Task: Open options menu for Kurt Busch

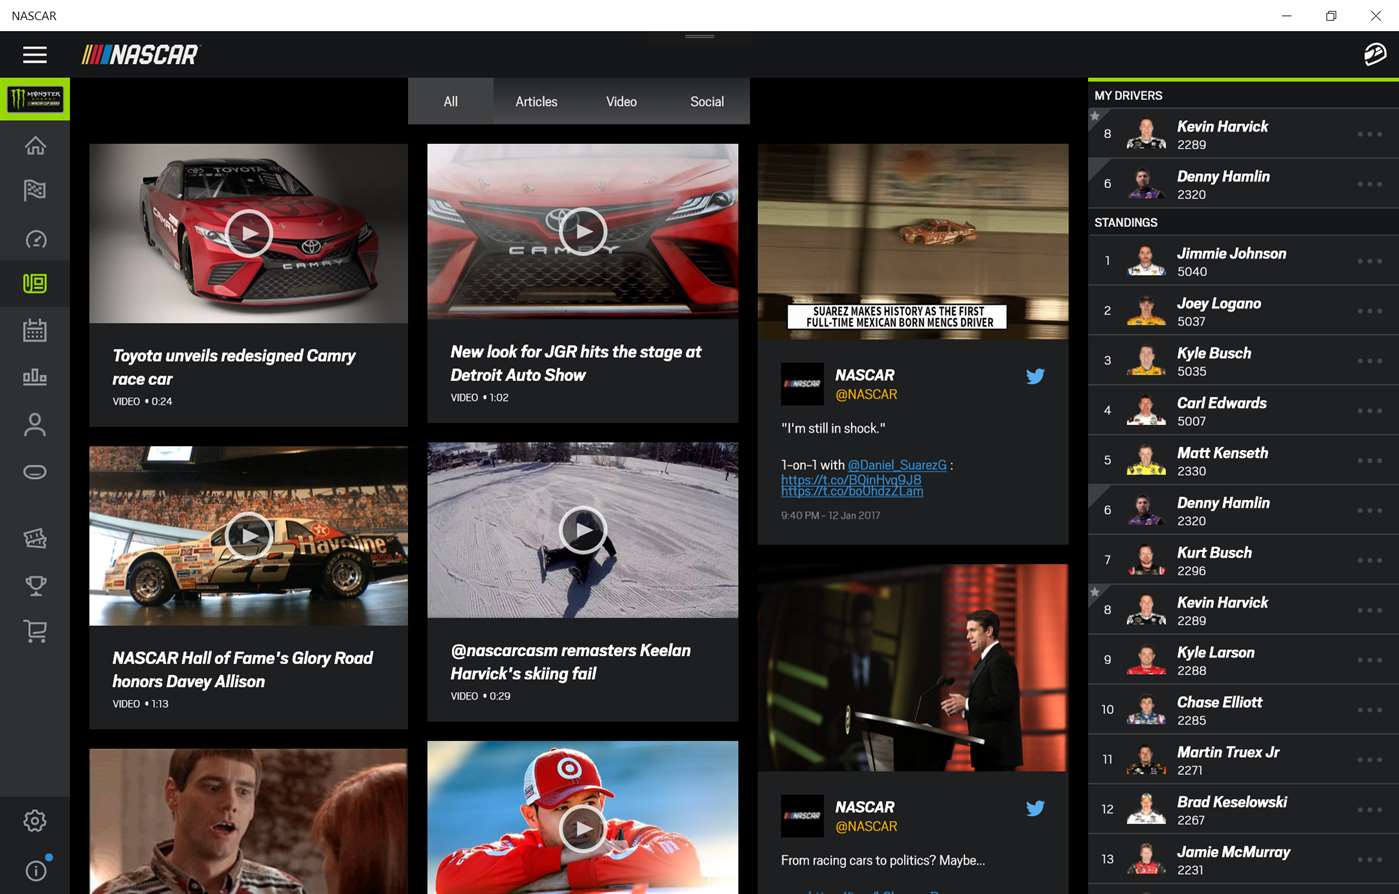Action: point(1370,560)
